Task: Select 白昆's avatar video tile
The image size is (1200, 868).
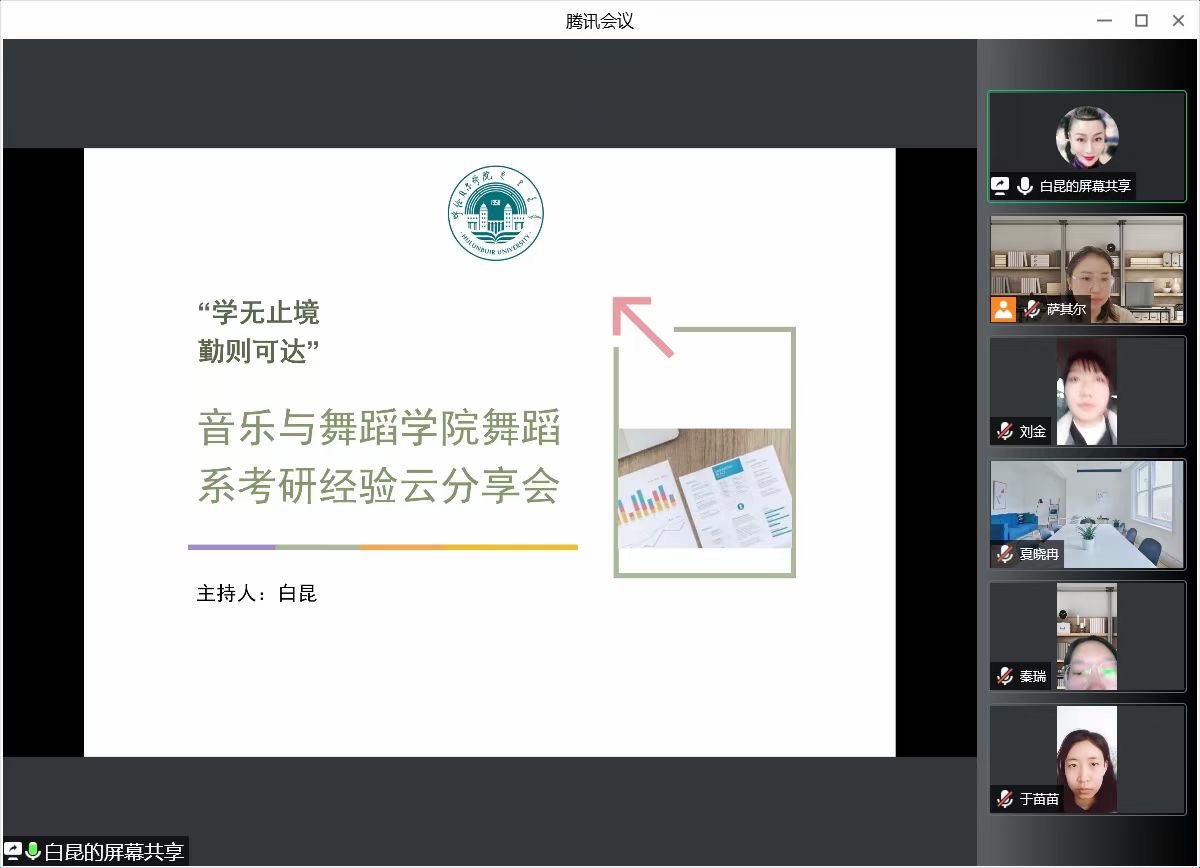Action: click(1087, 138)
